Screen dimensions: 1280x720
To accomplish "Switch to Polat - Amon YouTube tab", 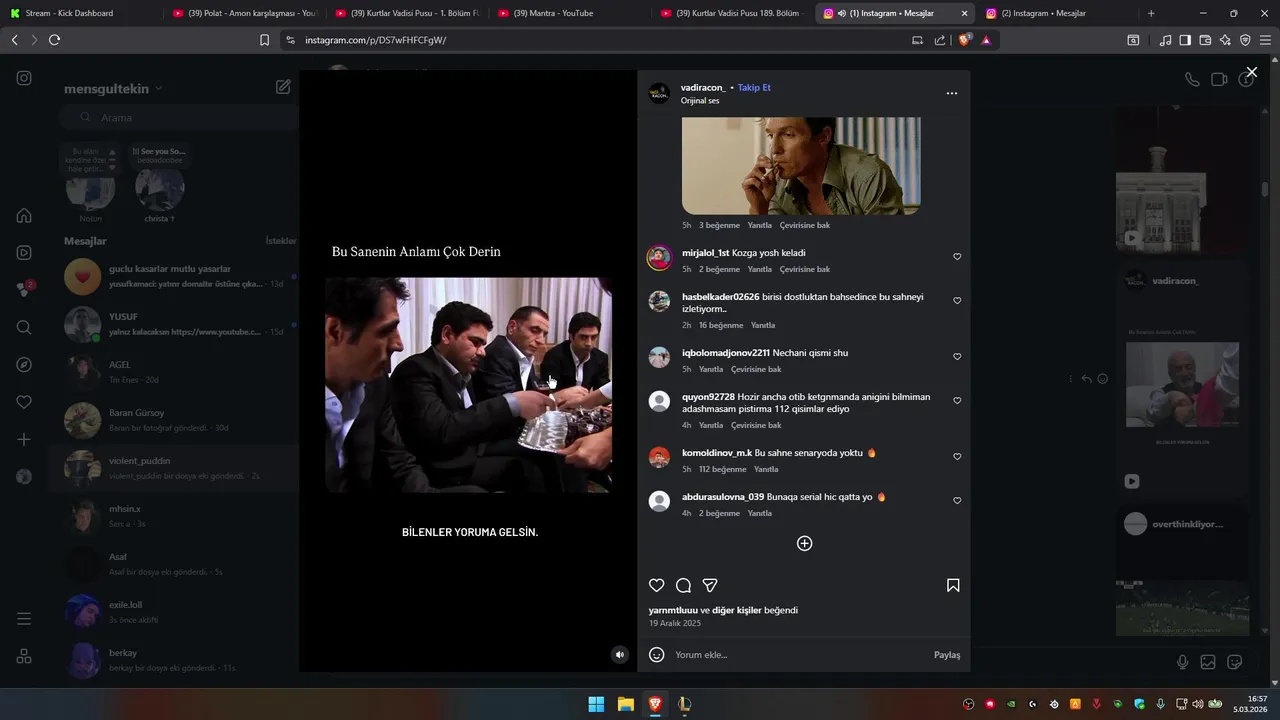I will (243, 13).
